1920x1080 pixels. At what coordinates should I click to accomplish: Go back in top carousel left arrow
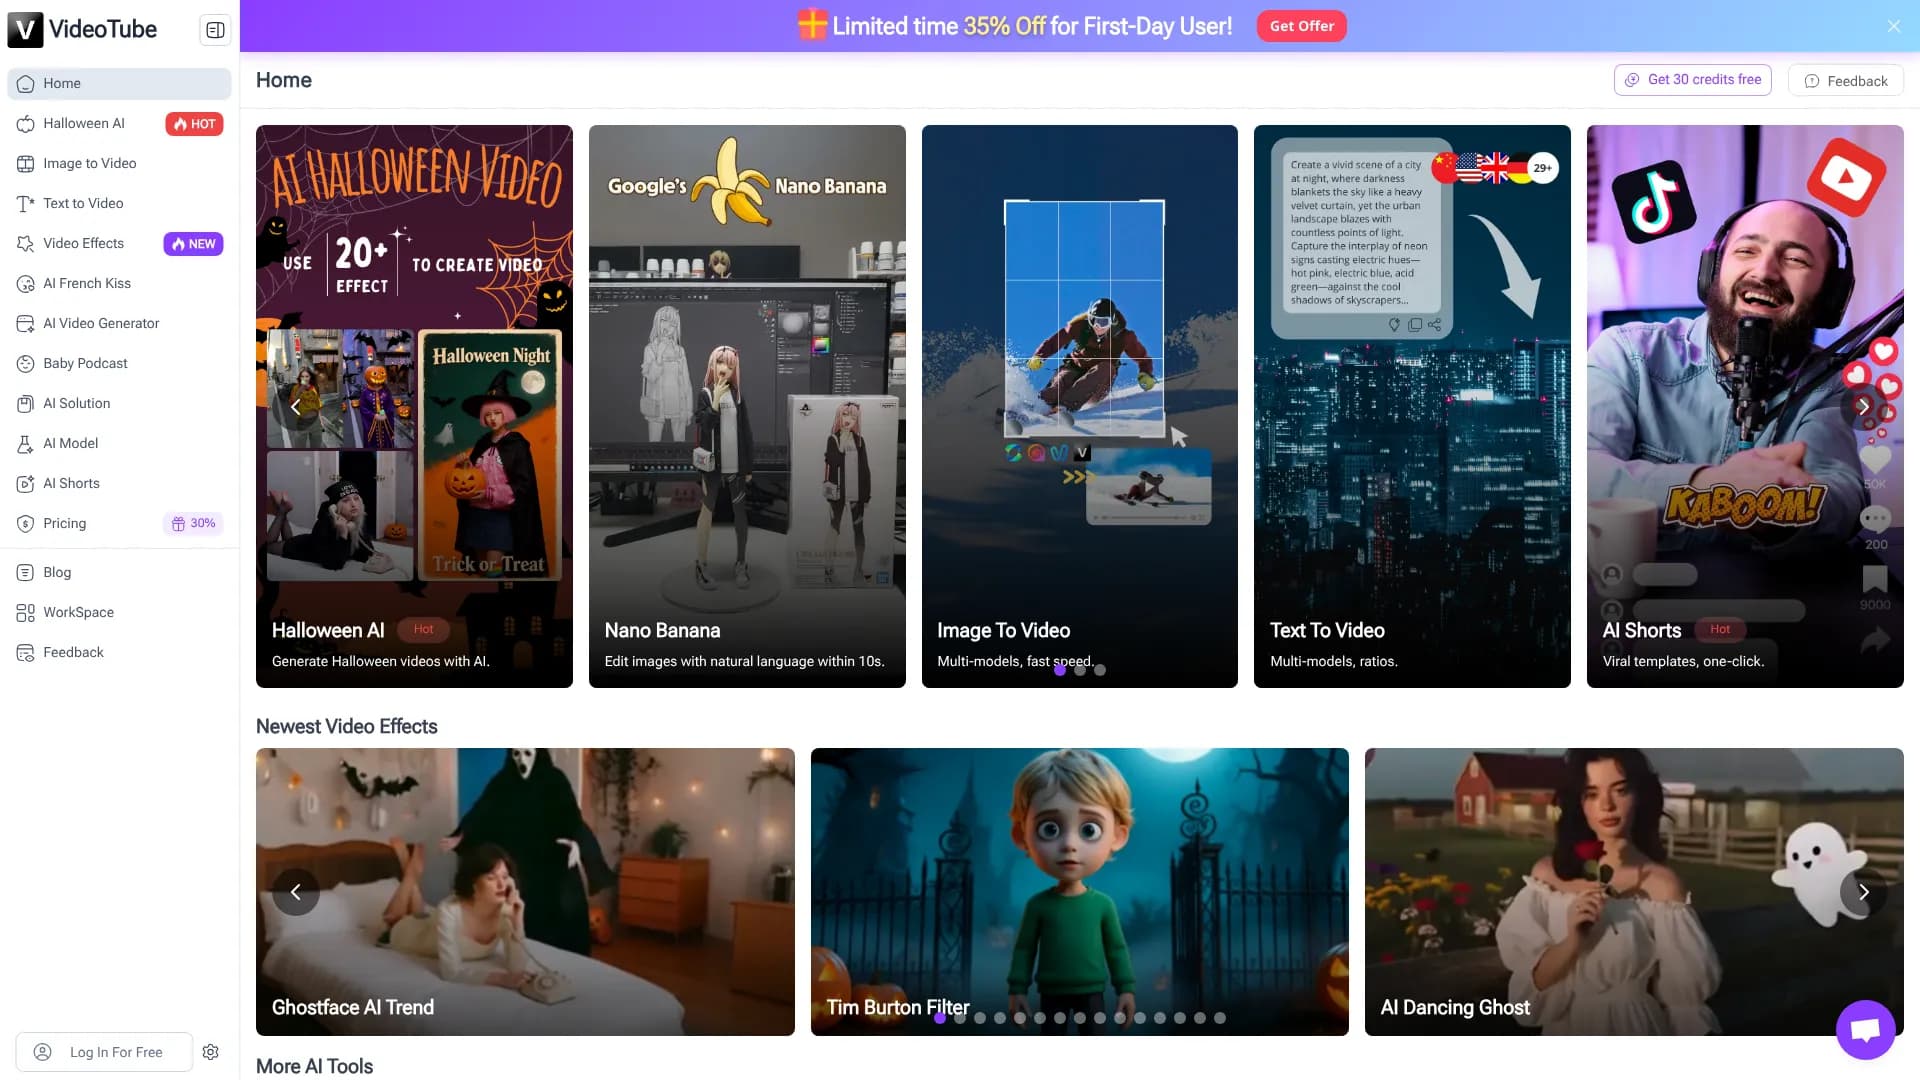click(x=296, y=407)
